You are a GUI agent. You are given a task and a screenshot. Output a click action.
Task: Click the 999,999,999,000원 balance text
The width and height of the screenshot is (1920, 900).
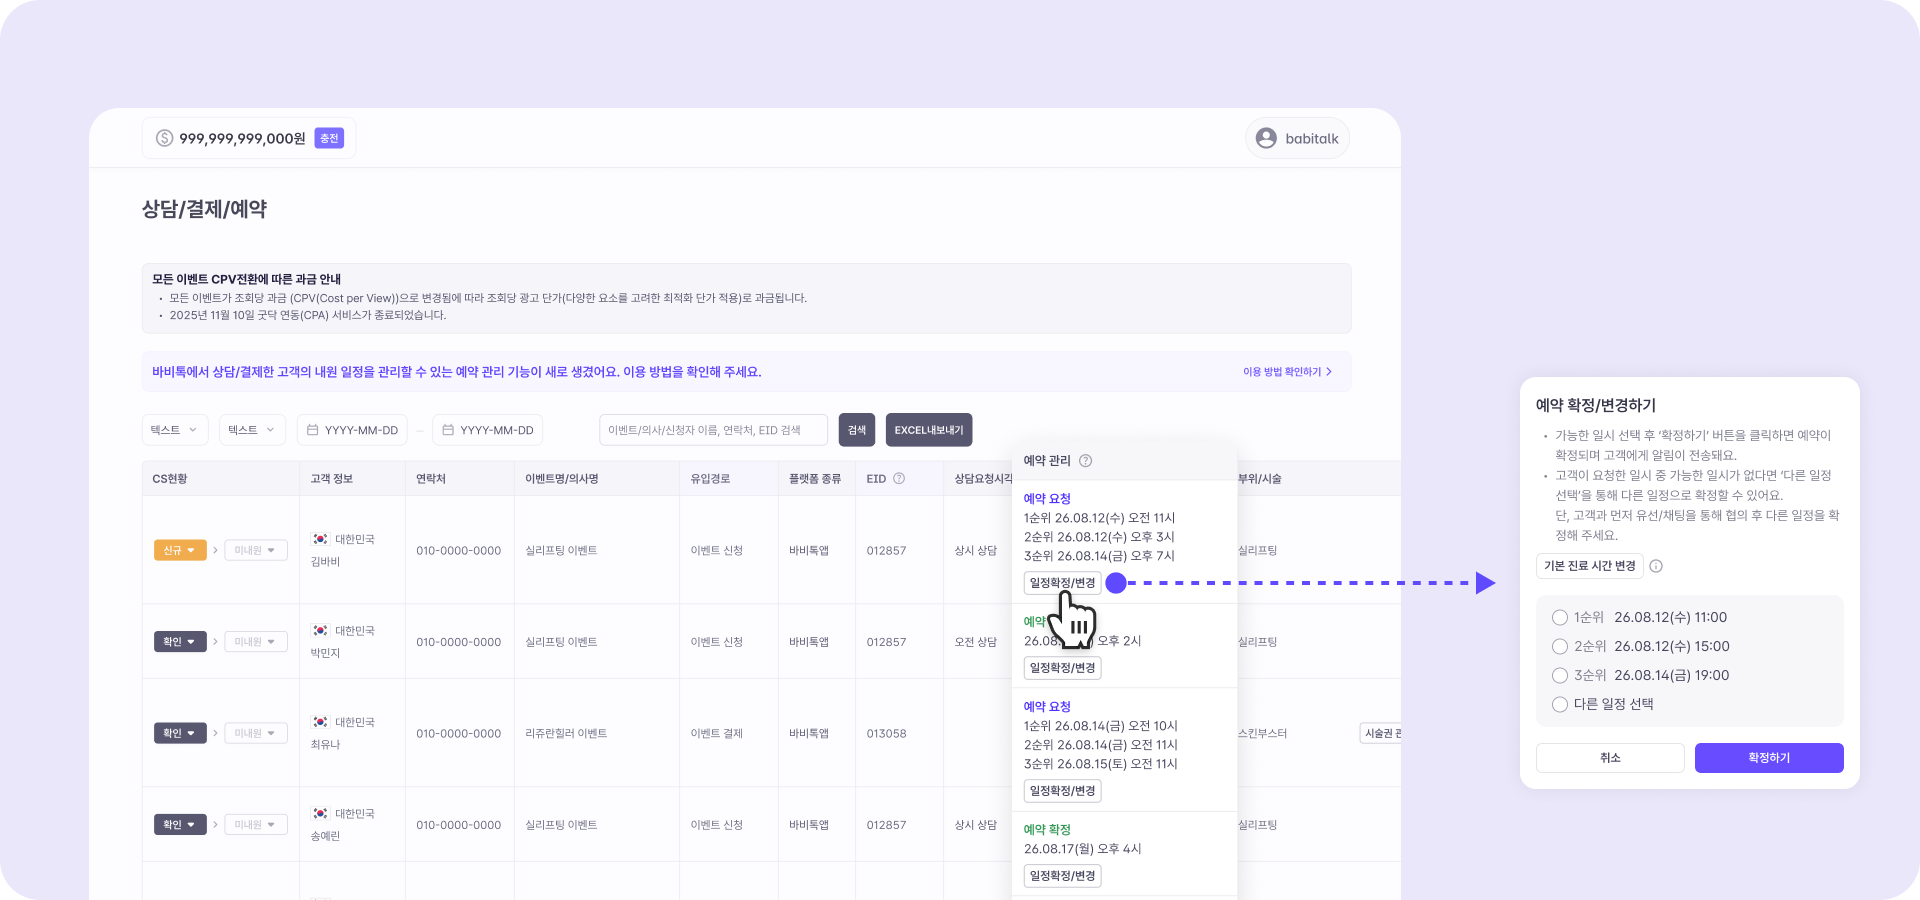tap(242, 138)
